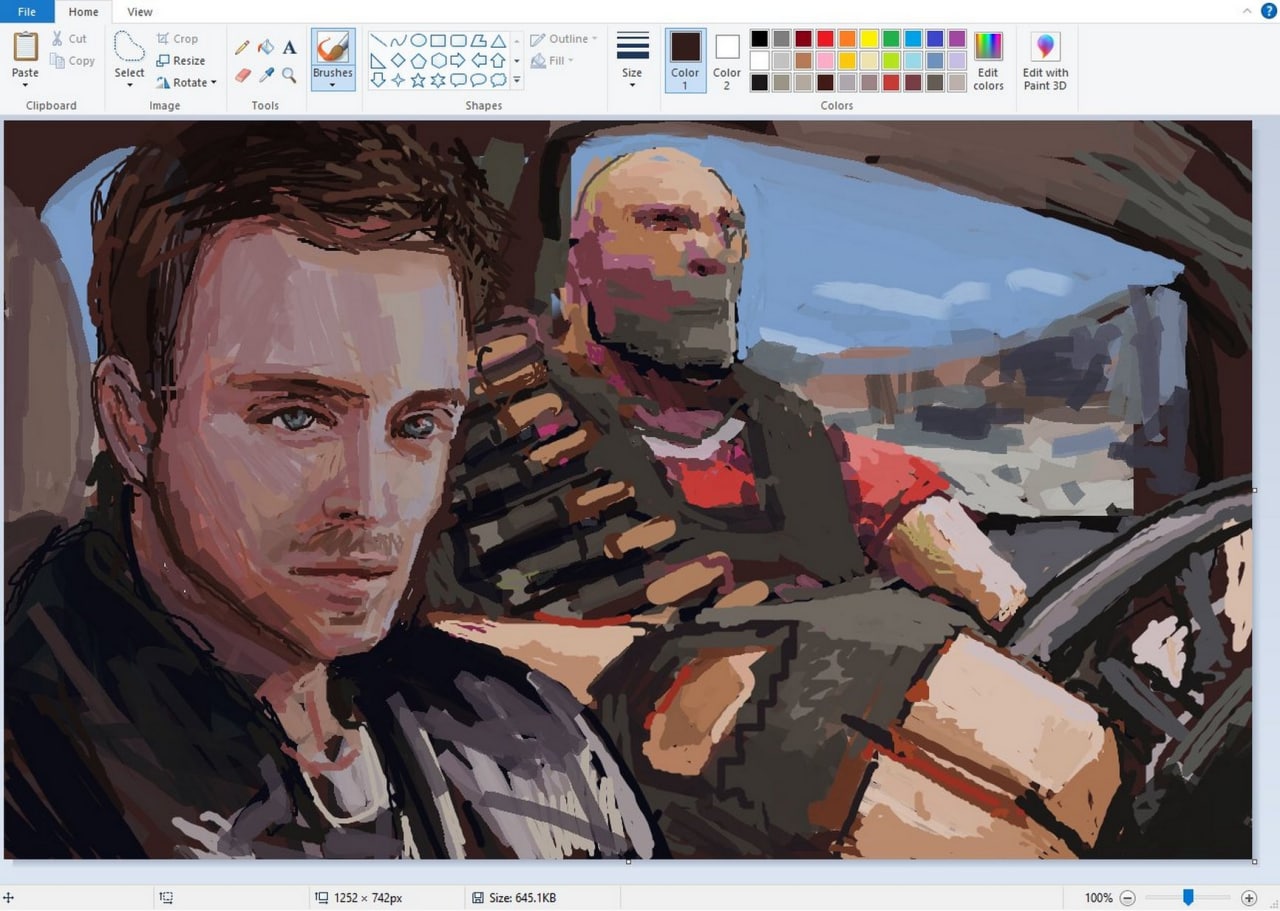Image resolution: width=1280 pixels, height=911 pixels.
Task: Click on the painted canvas image
Action: point(628,490)
